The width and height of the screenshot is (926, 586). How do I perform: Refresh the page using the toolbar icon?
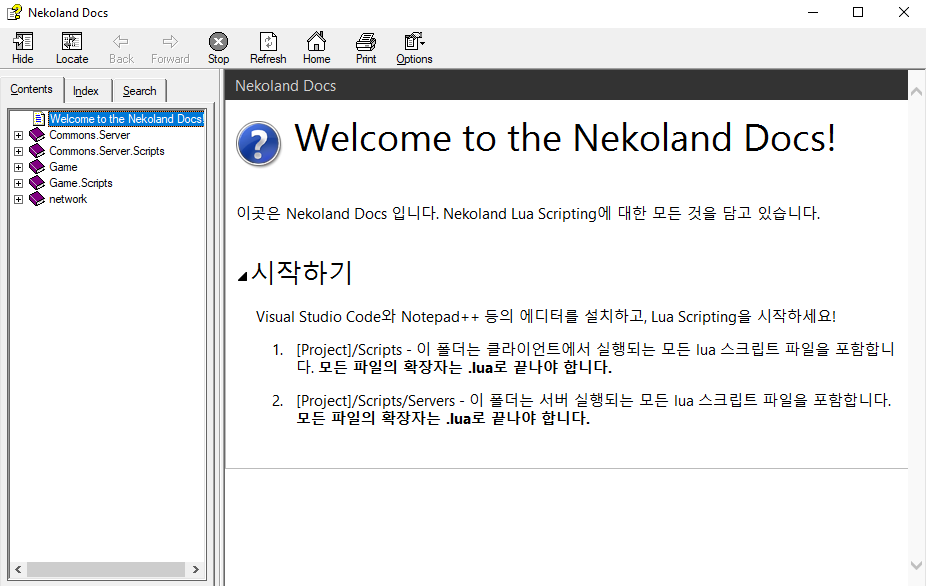point(268,42)
